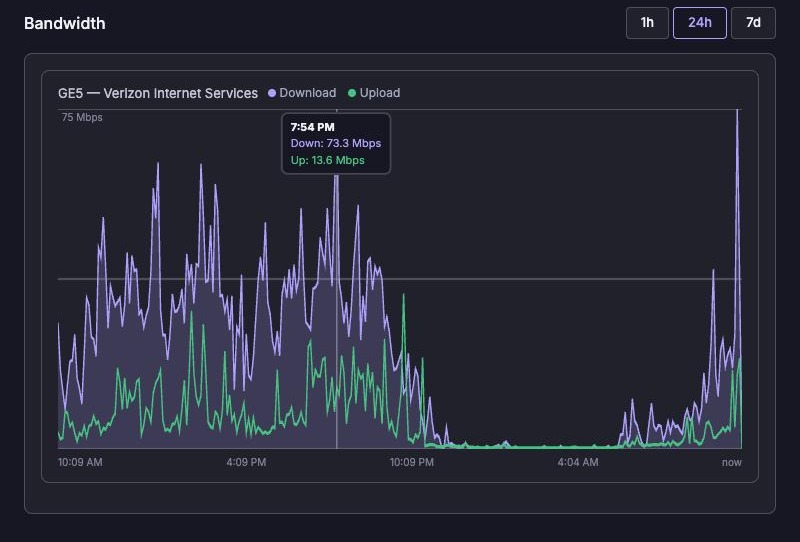Click the Bandwidth heading
The height and width of the screenshot is (542, 800).
pyautogui.click(x=65, y=23)
